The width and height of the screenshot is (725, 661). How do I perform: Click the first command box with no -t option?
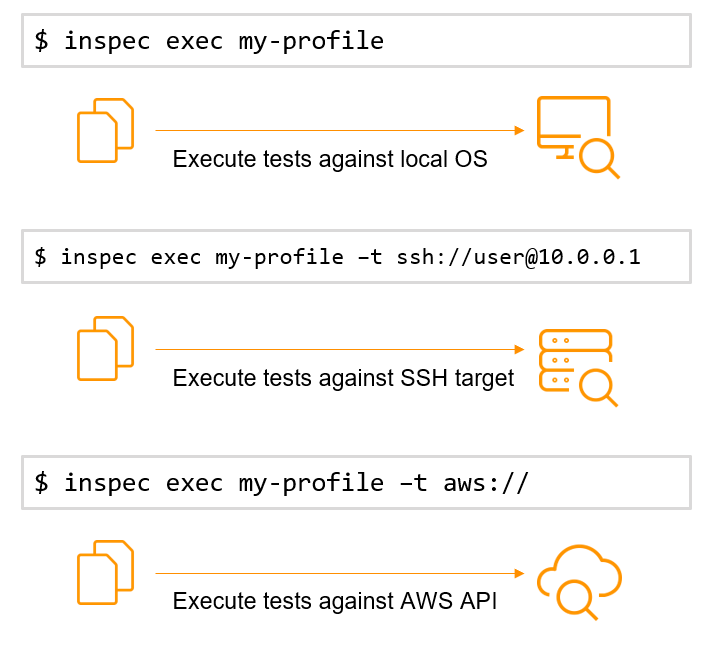[x=356, y=41]
